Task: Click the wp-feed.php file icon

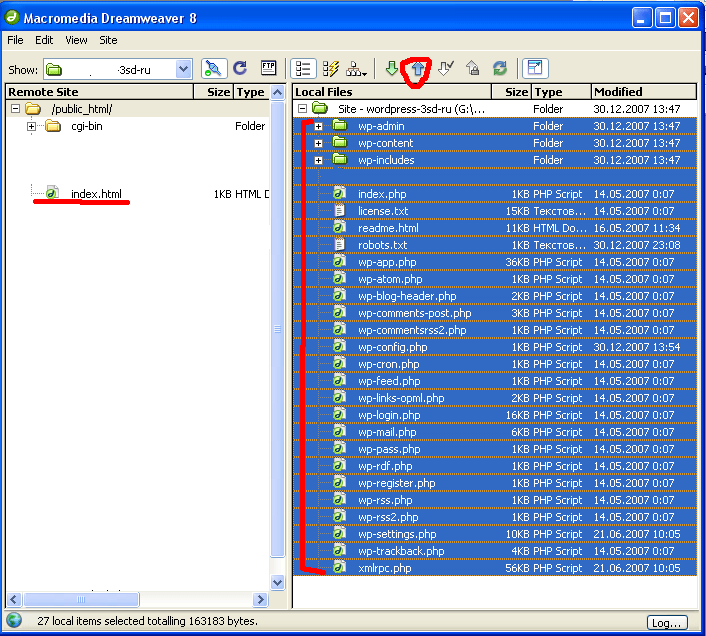Action: coord(339,381)
